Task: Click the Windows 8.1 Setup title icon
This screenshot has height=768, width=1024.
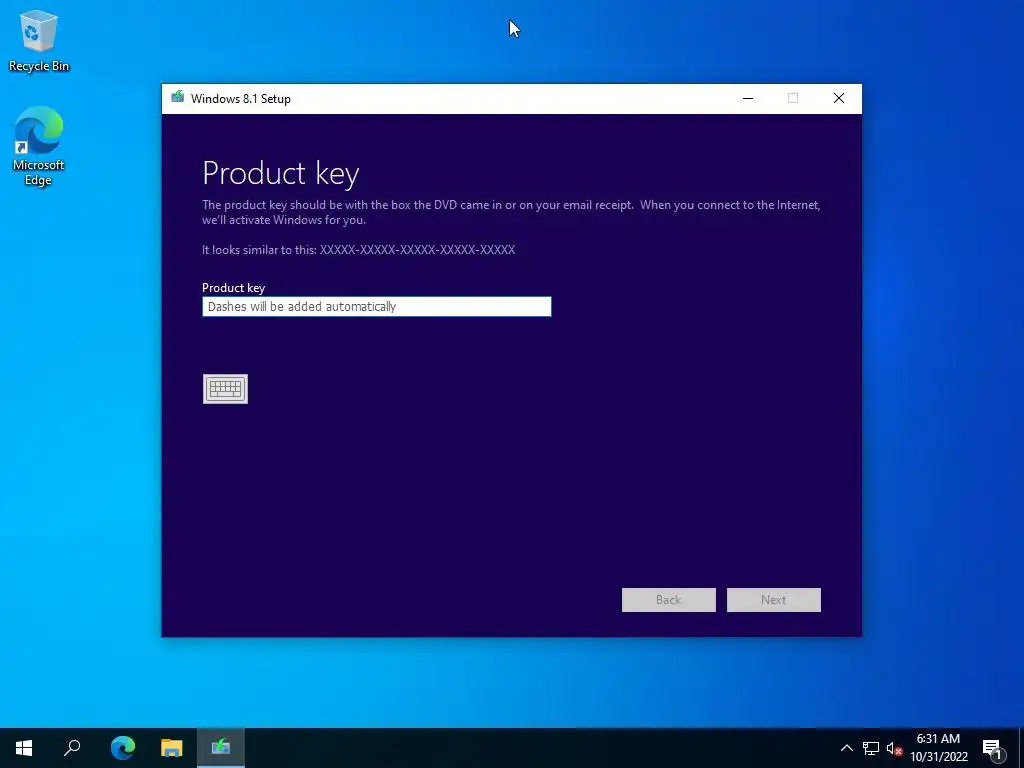Action: (x=178, y=98)
